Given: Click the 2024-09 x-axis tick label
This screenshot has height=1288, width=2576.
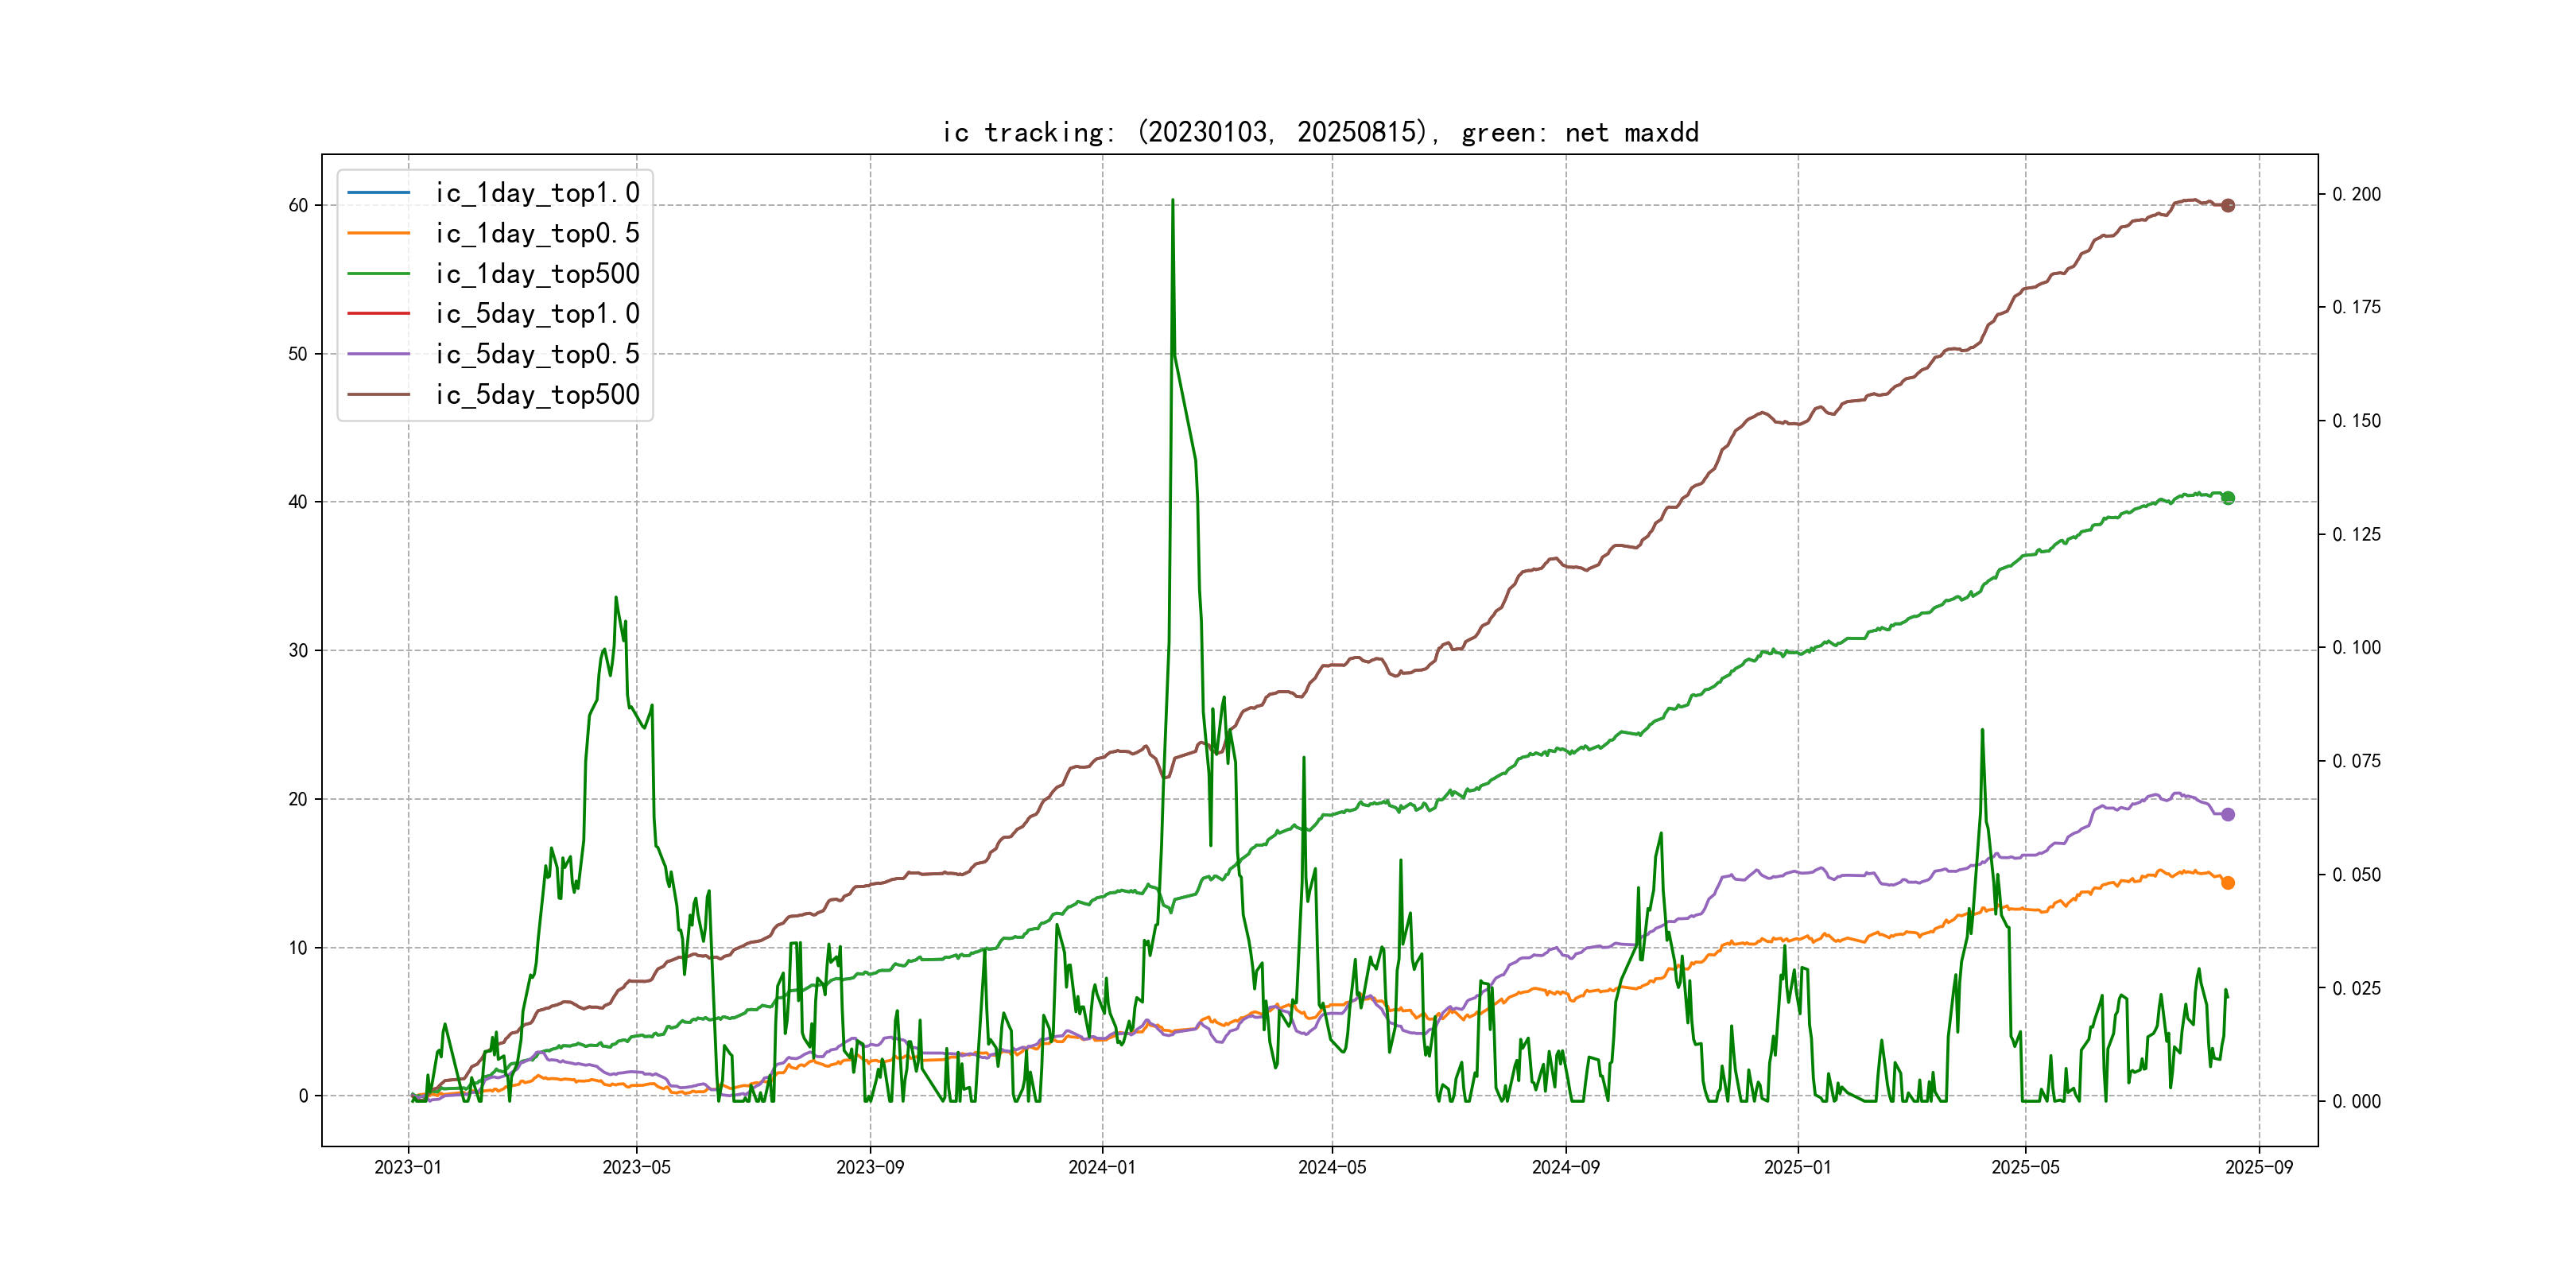Looking at the screenshot, I should 1565,1167.
